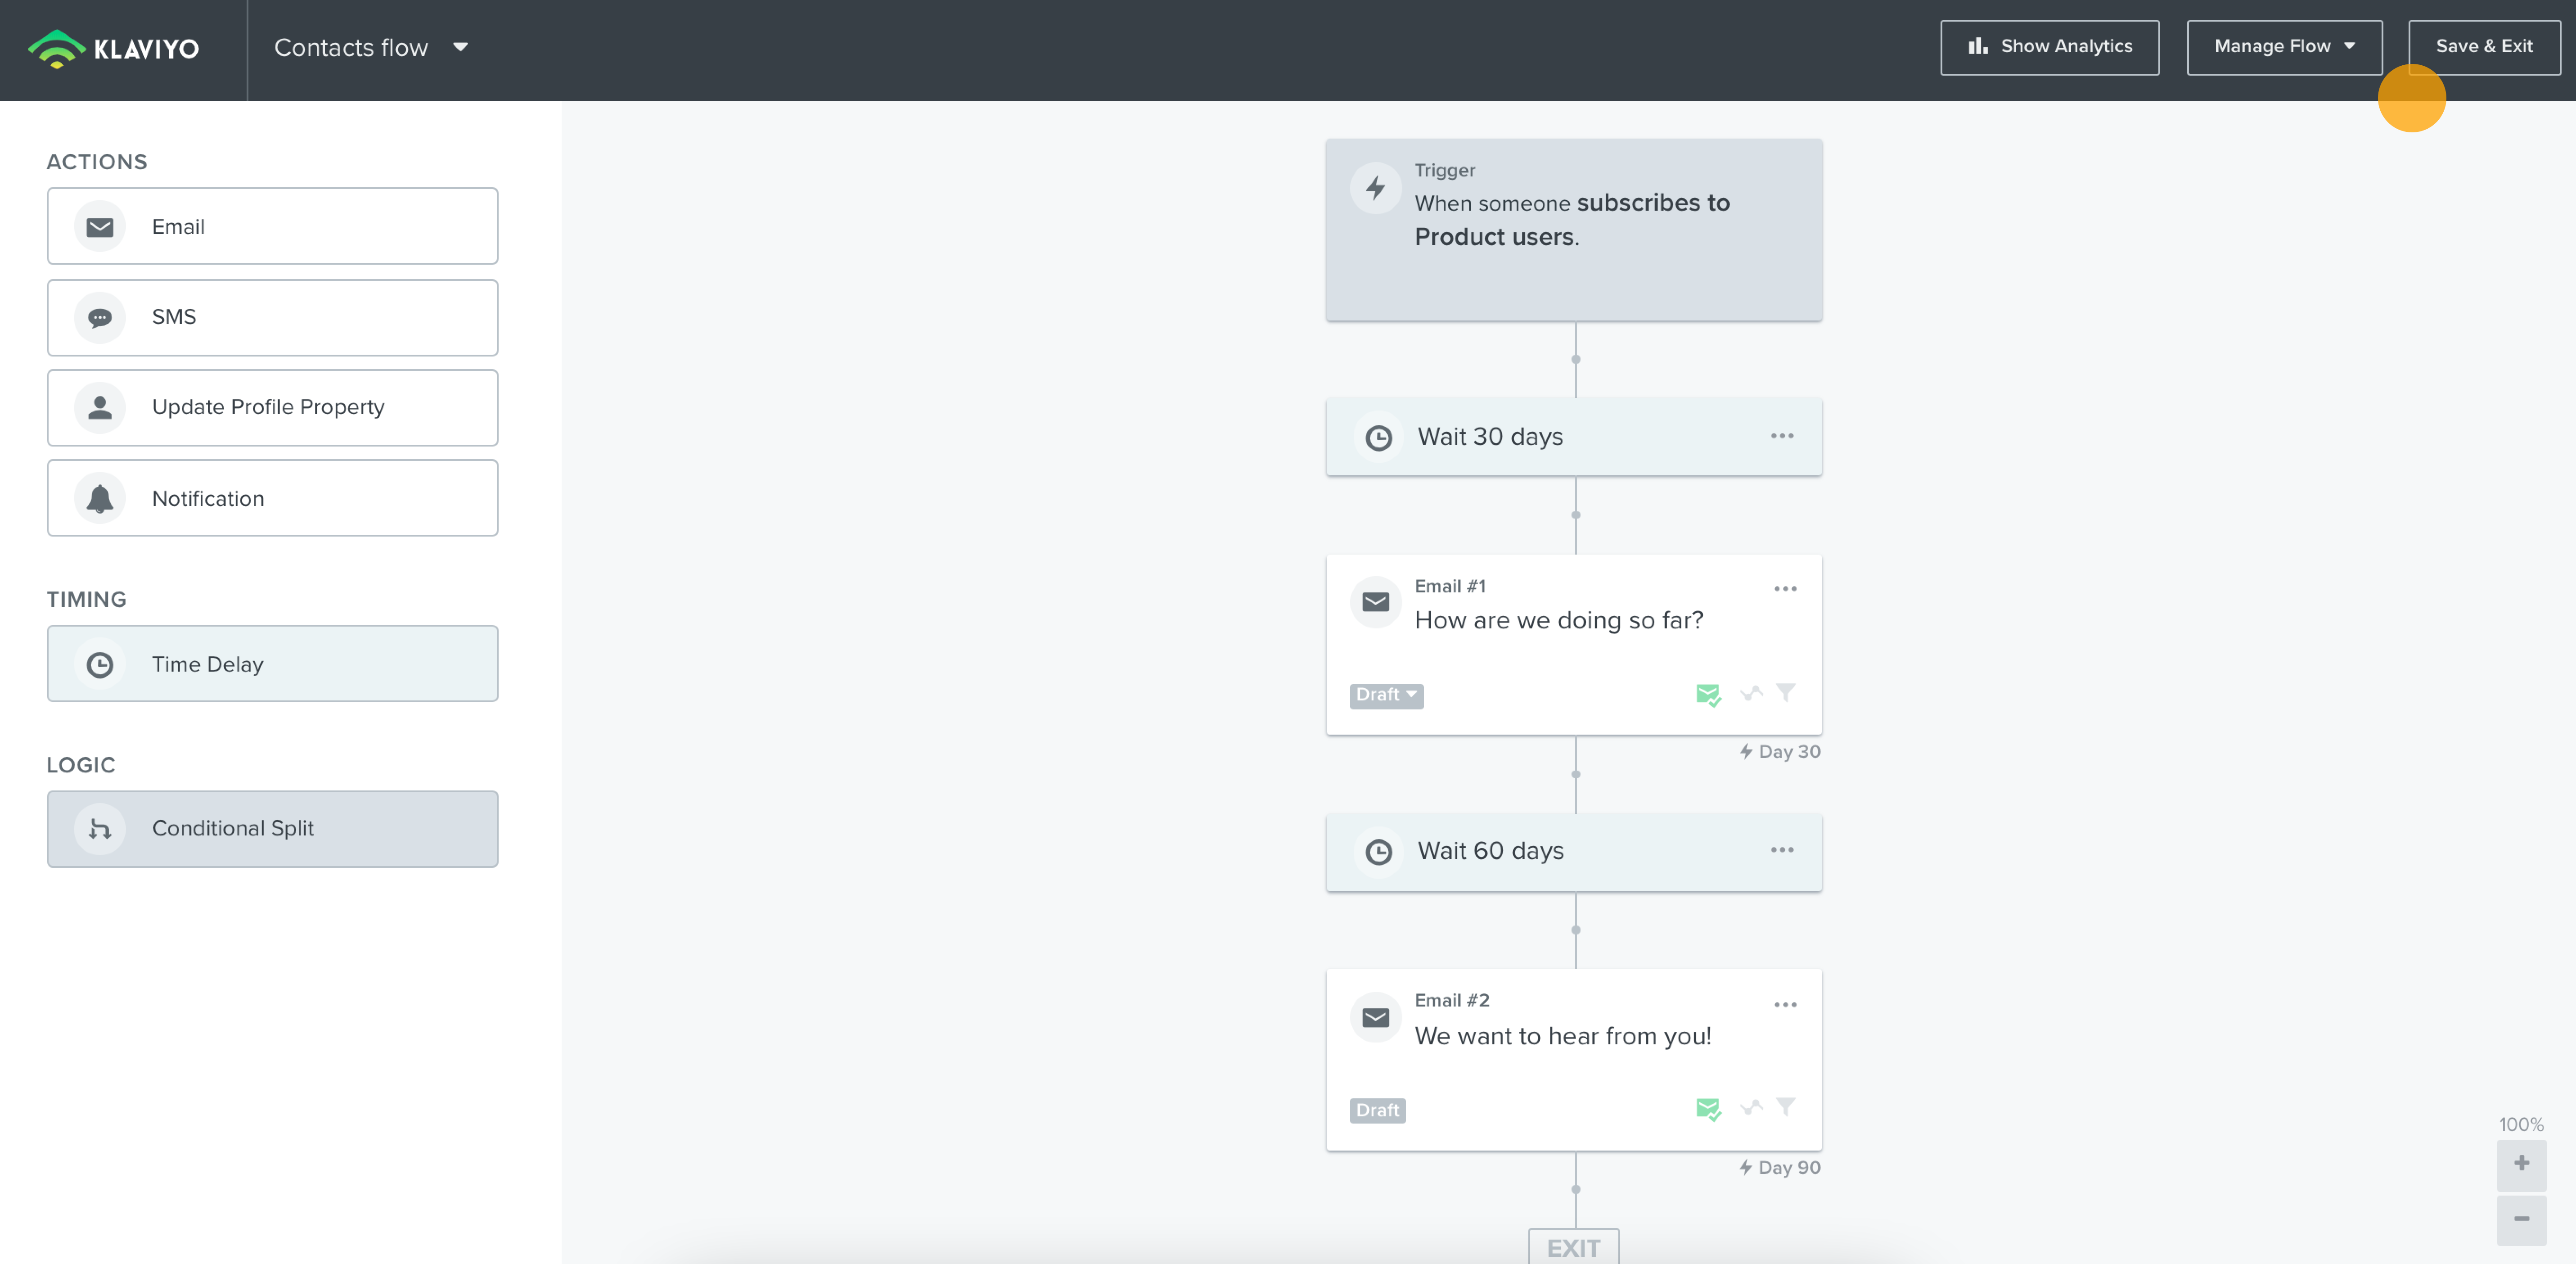The width and height of the screenshot is (2576, 1264).
Task: Open the Wait 60 days more options menu
Action: click(1782, 850)
